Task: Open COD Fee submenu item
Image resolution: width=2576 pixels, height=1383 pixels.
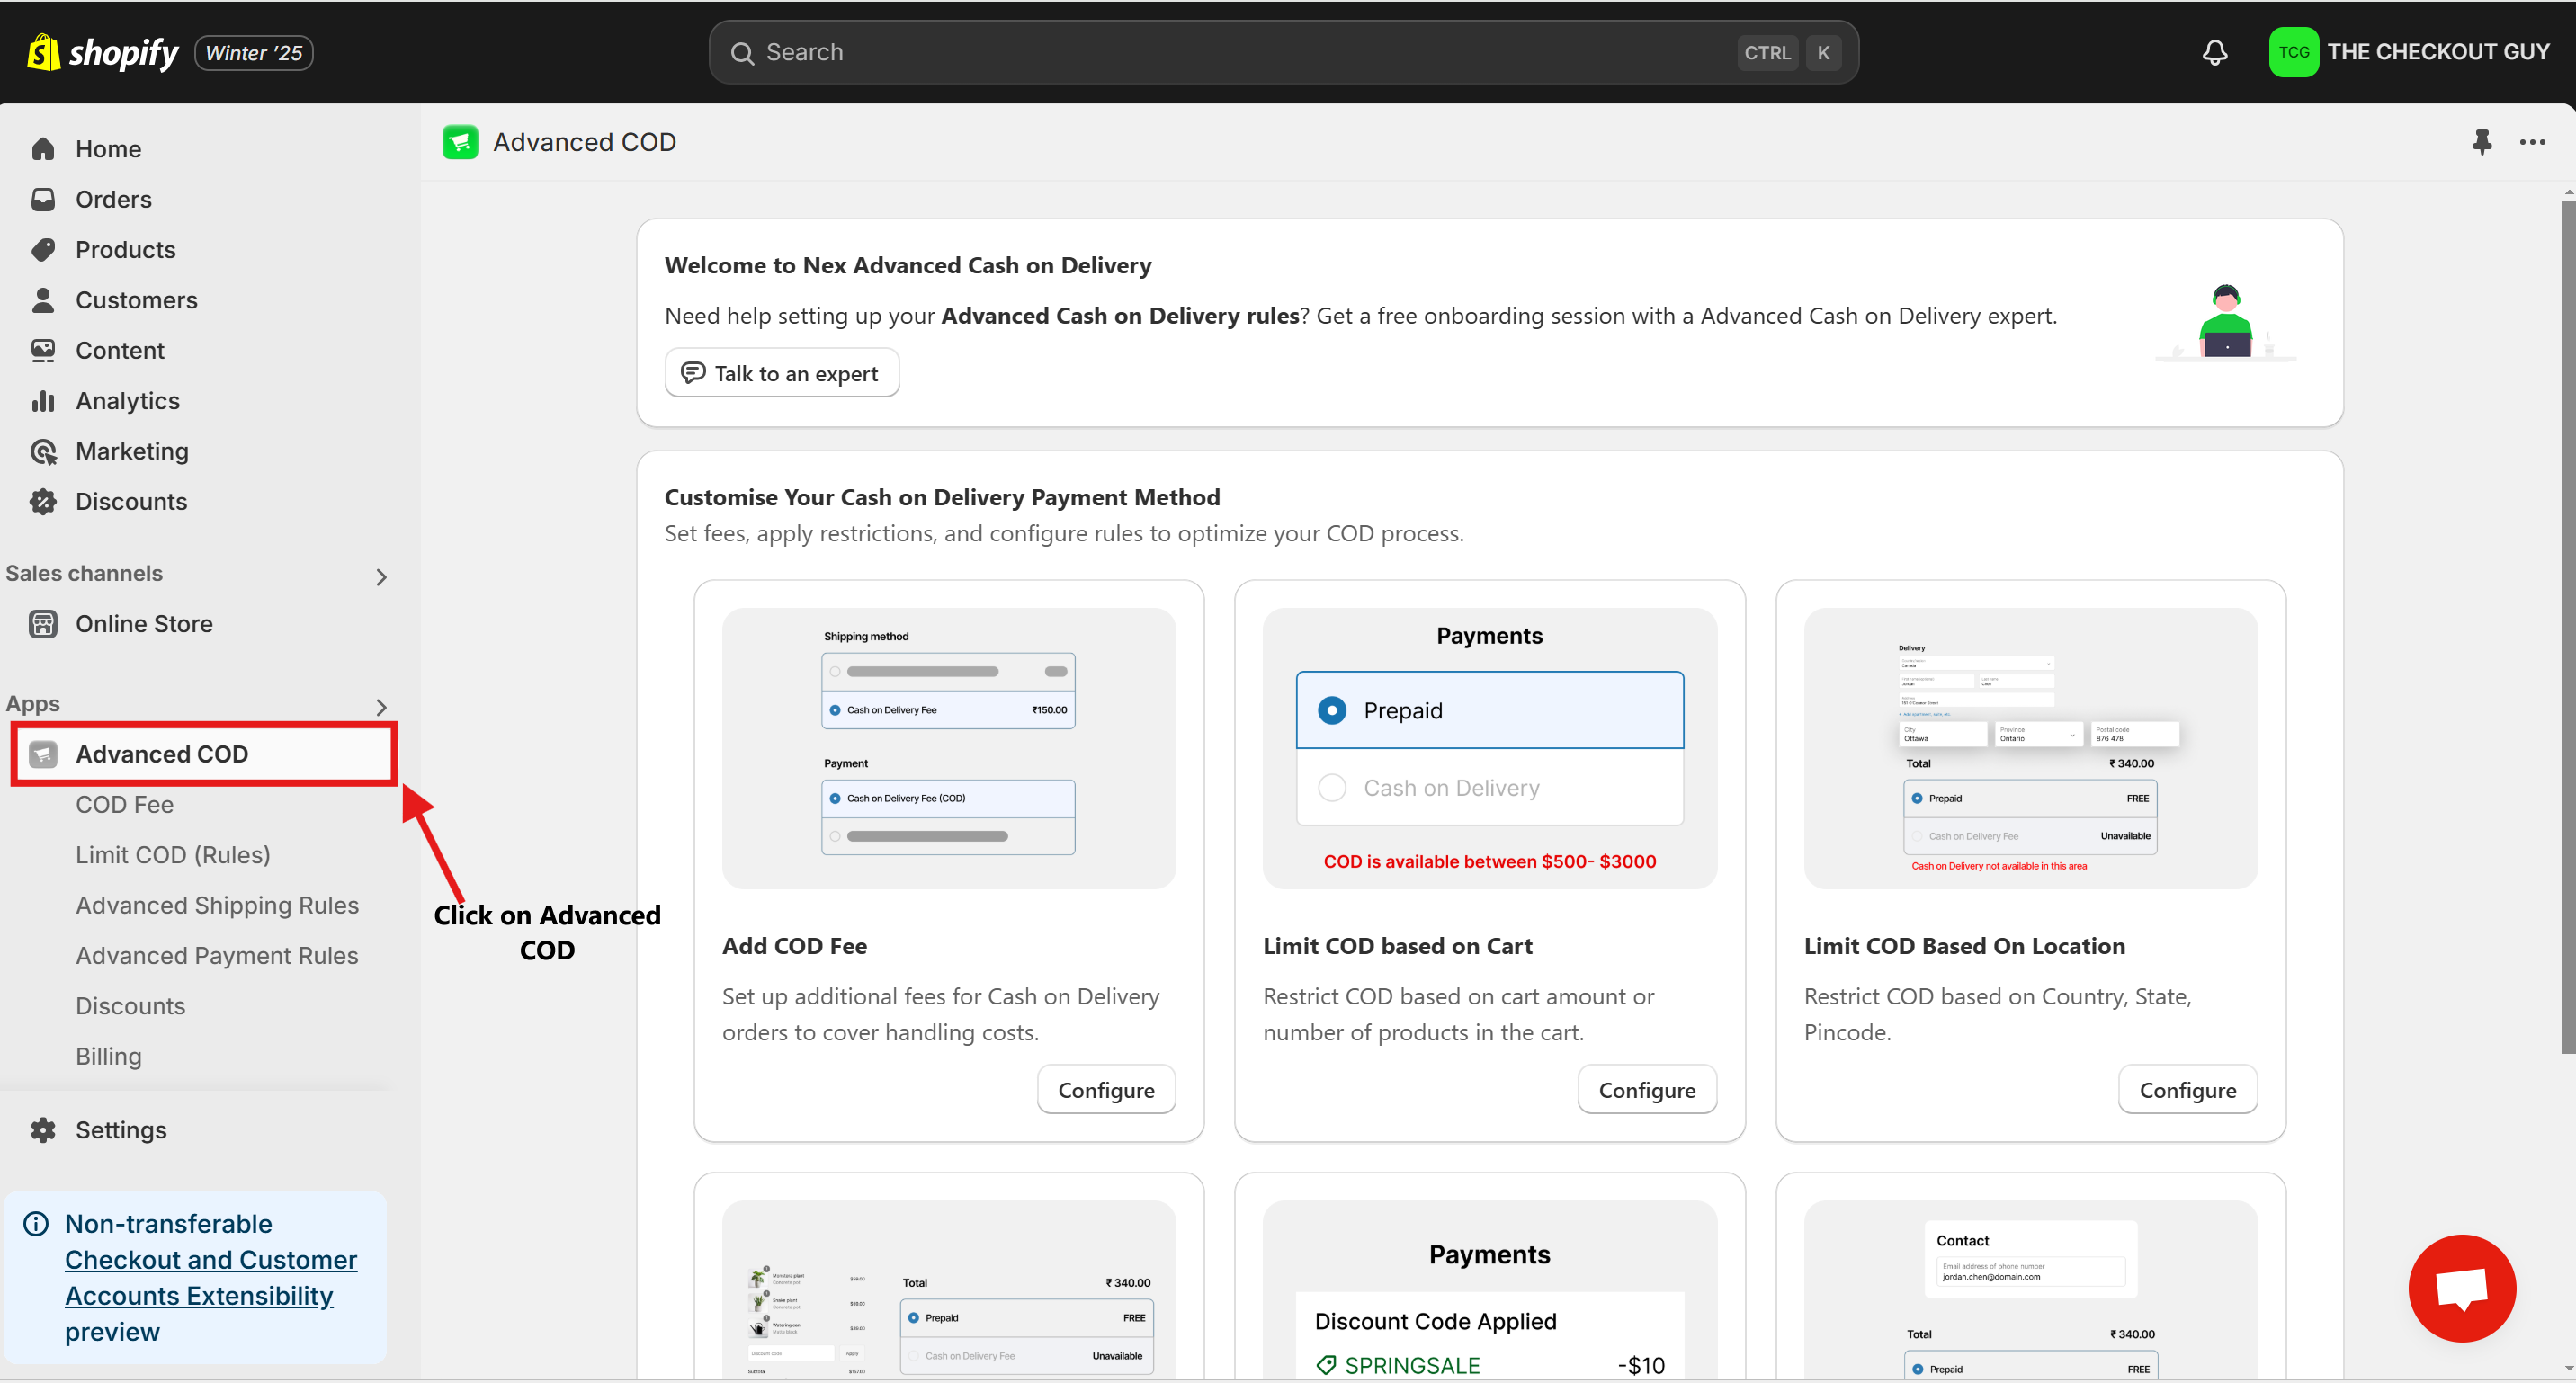Action: (x=124, y=805)
